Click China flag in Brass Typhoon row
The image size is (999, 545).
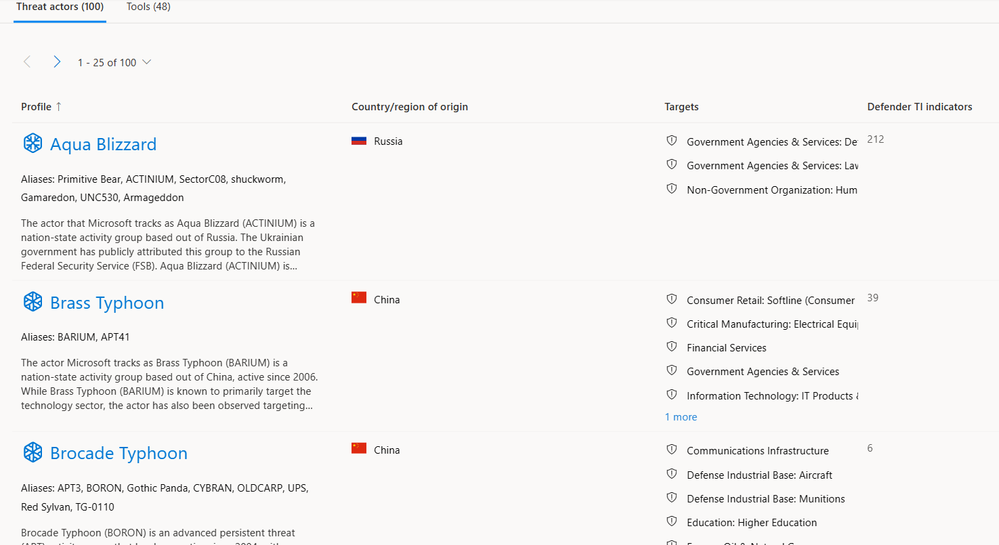pyautogui.click(x=359, y=298)
